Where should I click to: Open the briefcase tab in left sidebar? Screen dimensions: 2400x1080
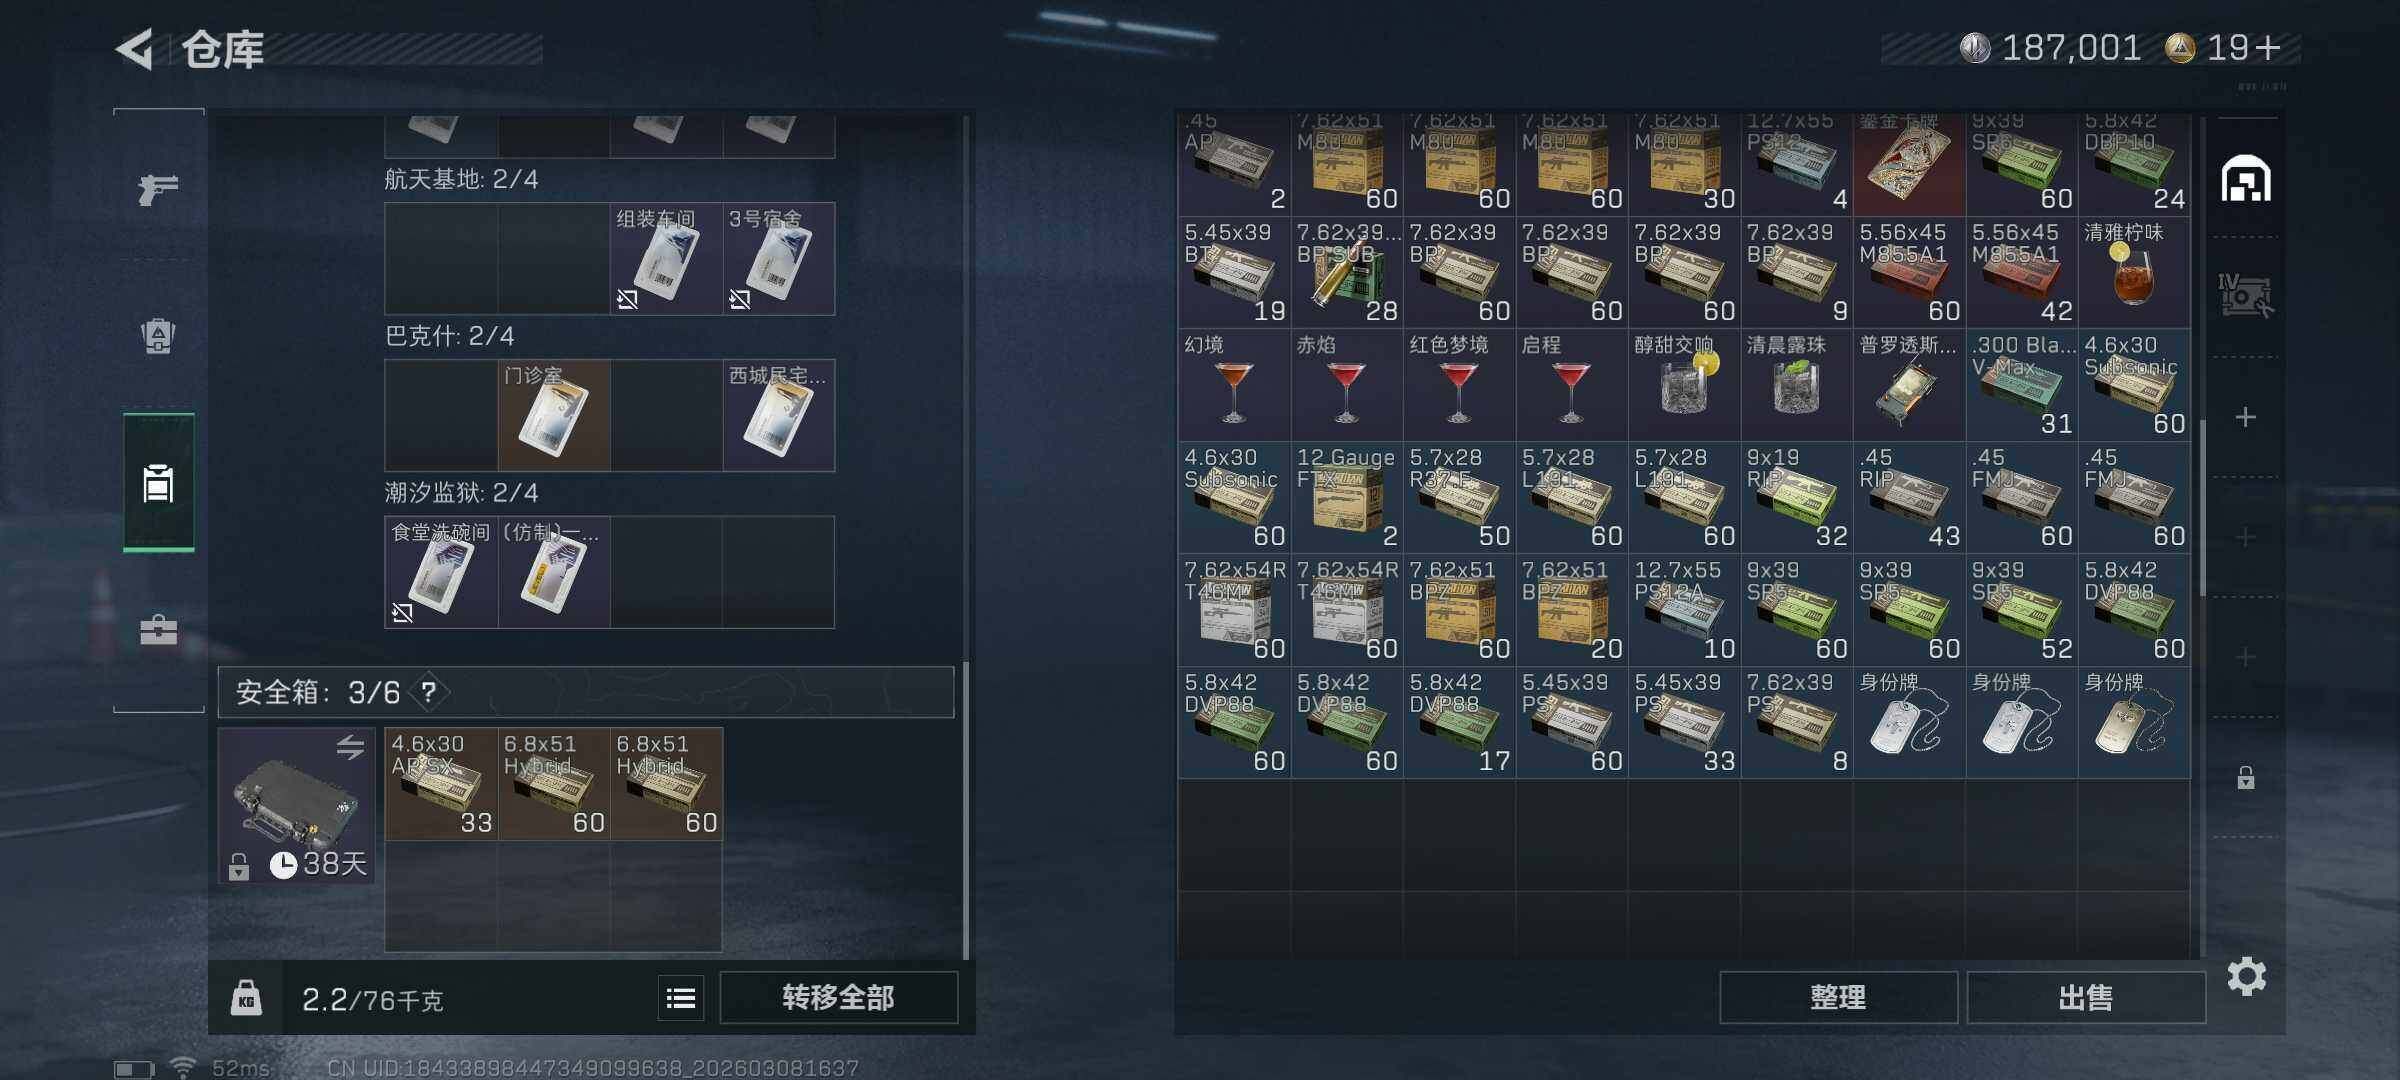tap(158, 630)
